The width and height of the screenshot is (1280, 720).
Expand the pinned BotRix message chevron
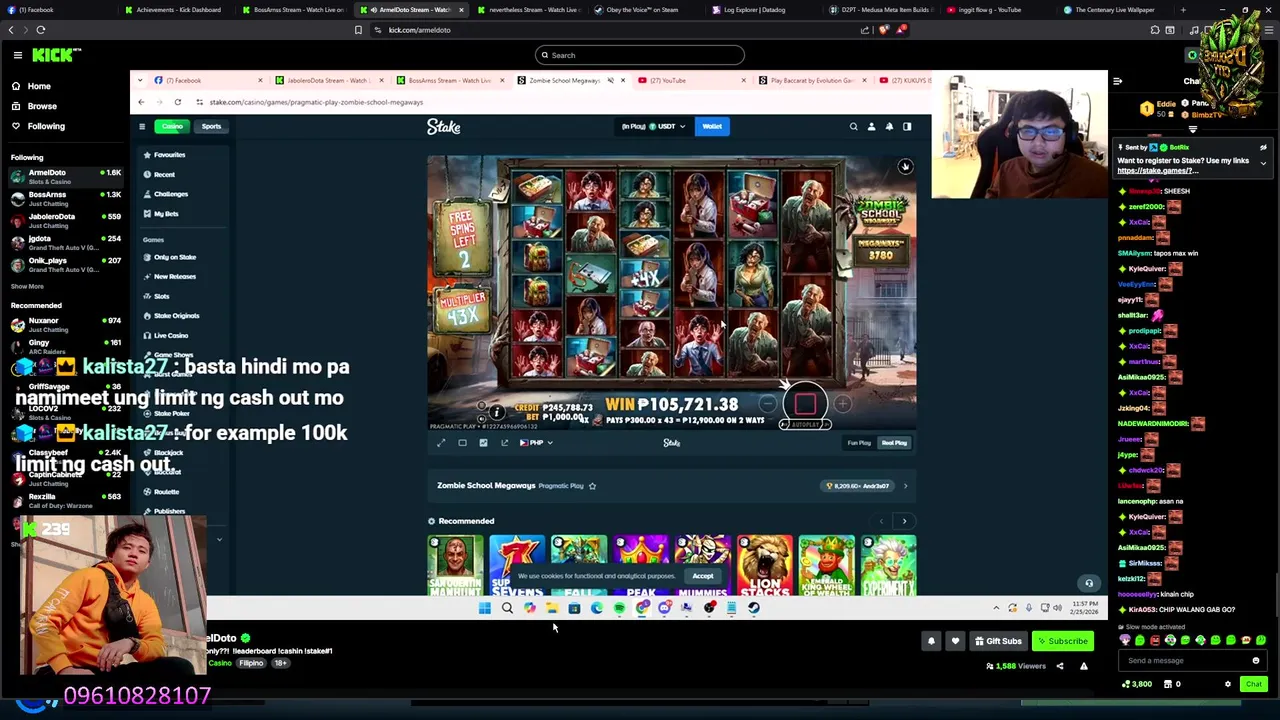[1263, 163]
